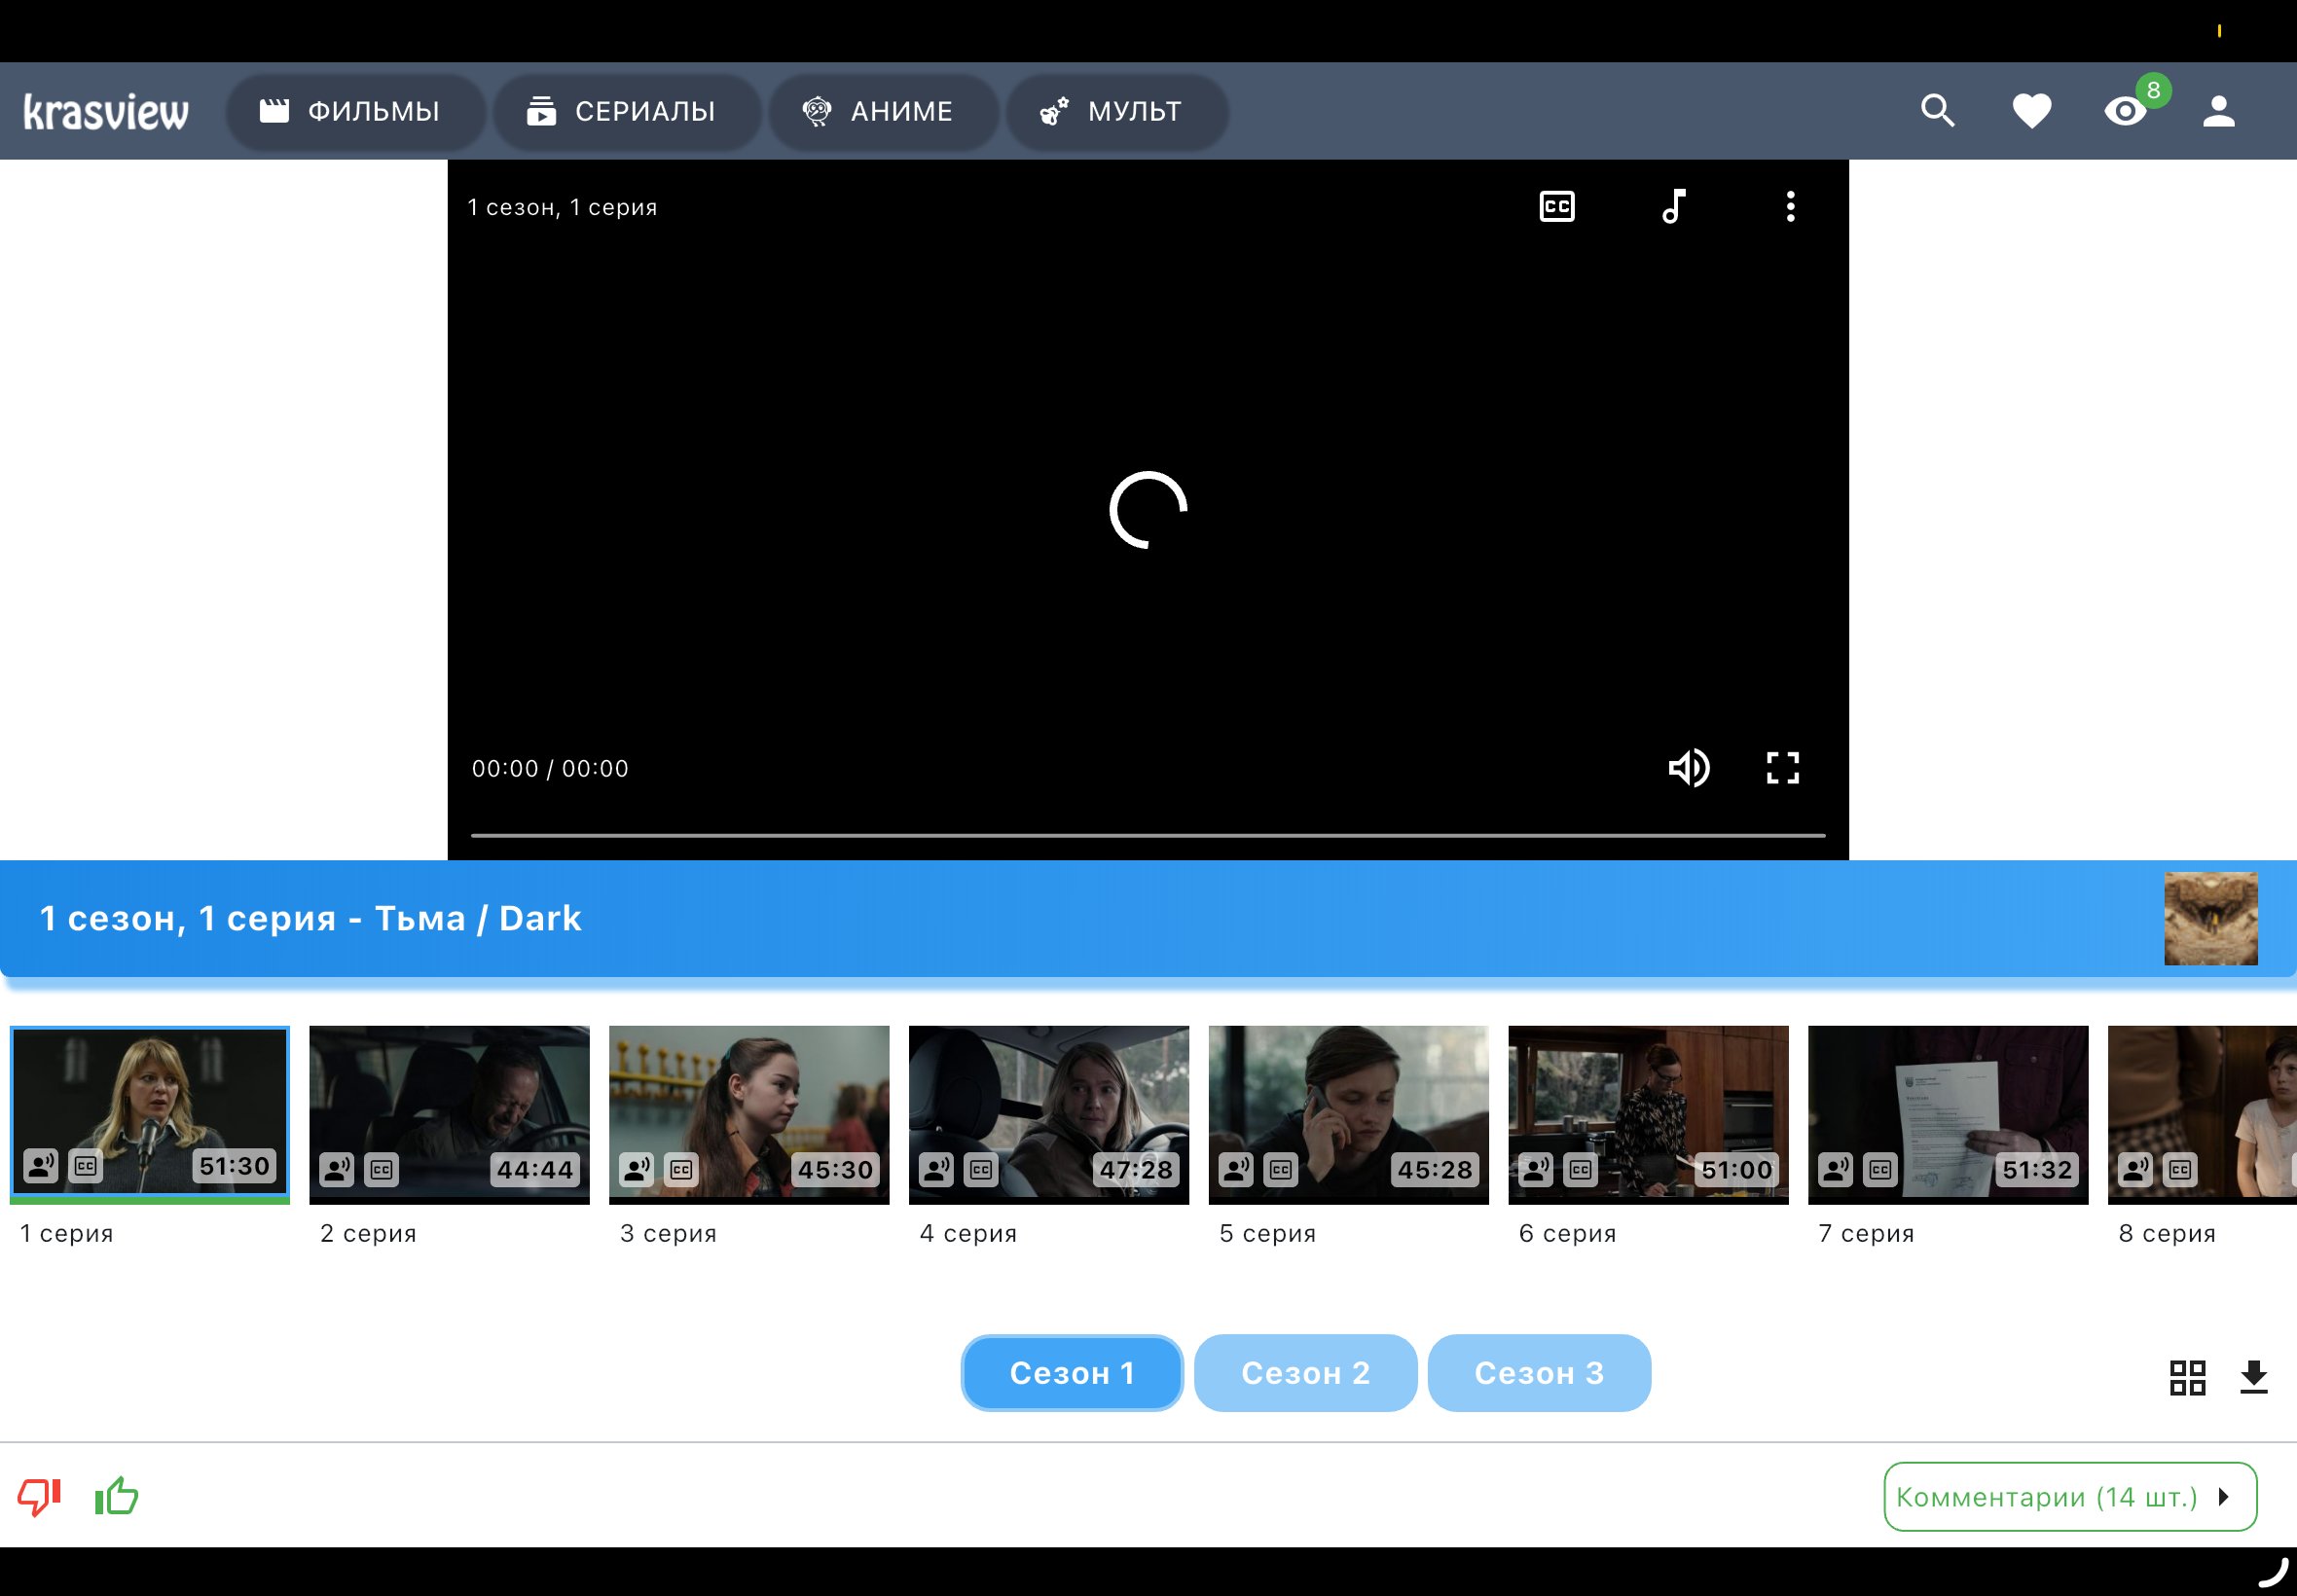Click the download arrow icon
The image size is (2297, 1596).
coord(2253,1377)
